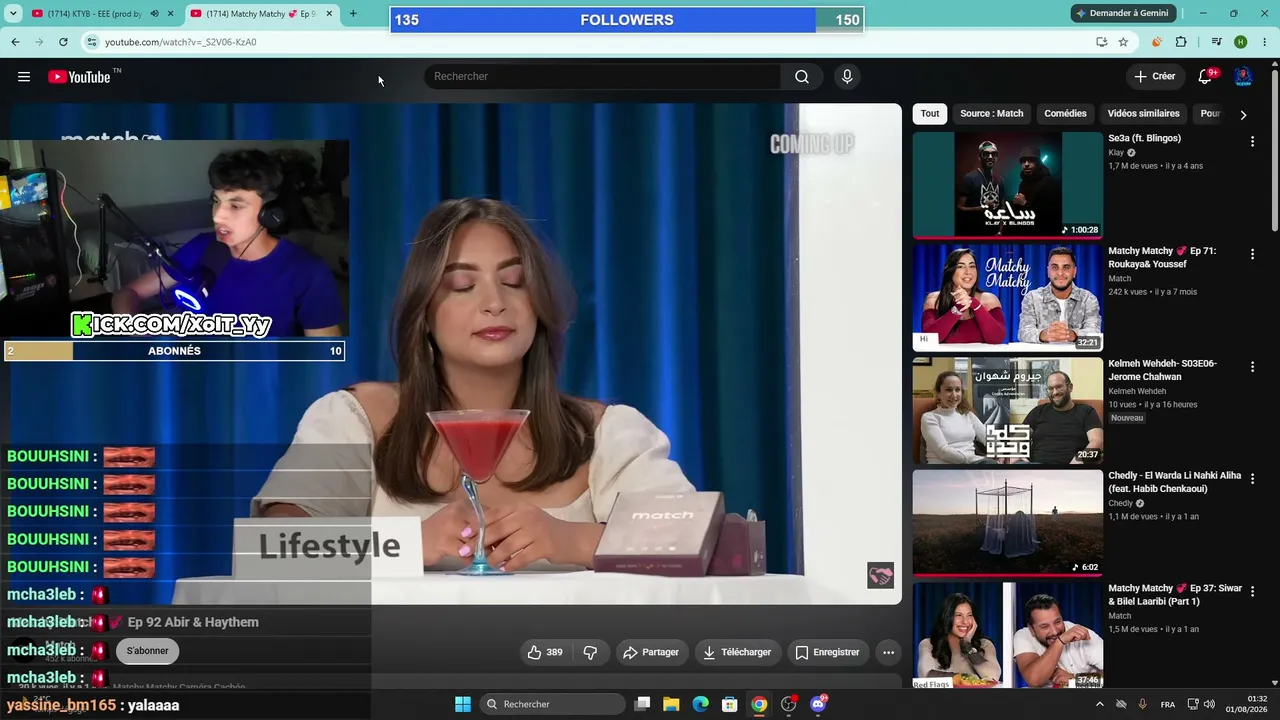Go back with the browser back arrow

click(15, 42)
